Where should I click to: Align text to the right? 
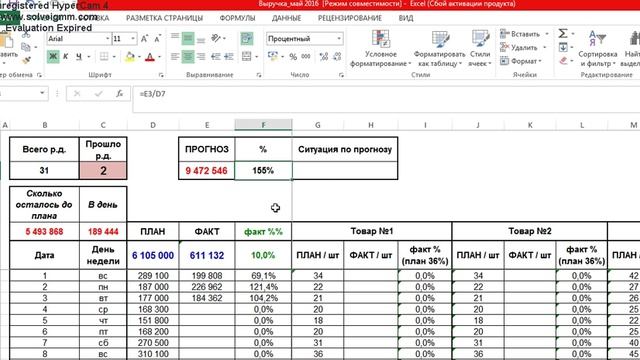pyautogui.click(x=201, y=57)
